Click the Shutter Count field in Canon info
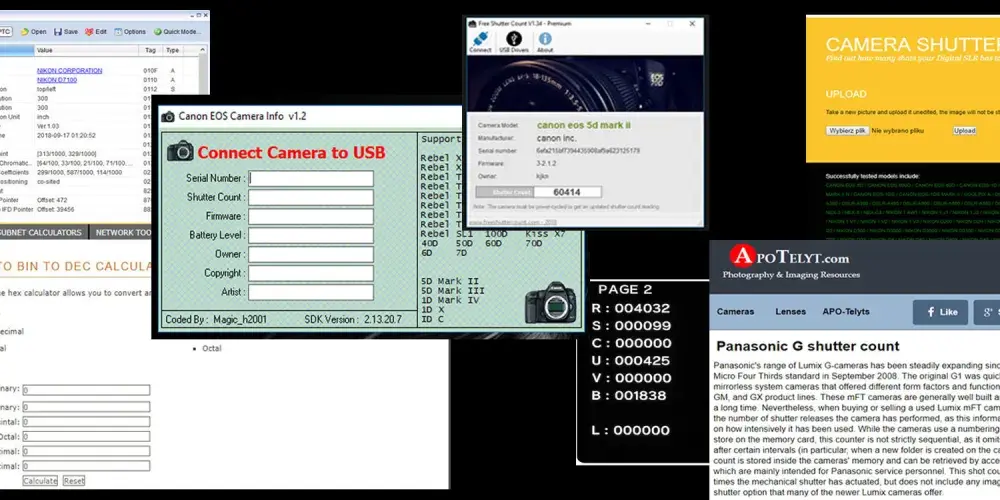Screen dimensions: 1000x500 [x=311, y=198]
